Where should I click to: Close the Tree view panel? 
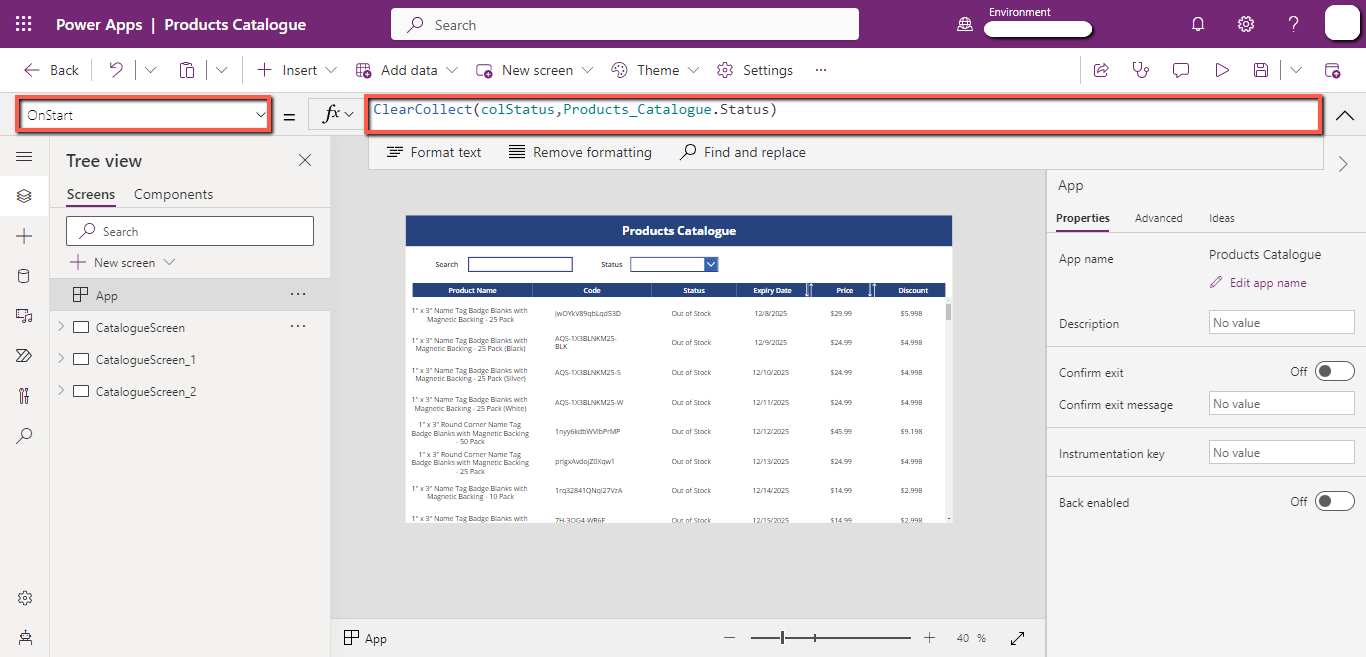point(305,160)
